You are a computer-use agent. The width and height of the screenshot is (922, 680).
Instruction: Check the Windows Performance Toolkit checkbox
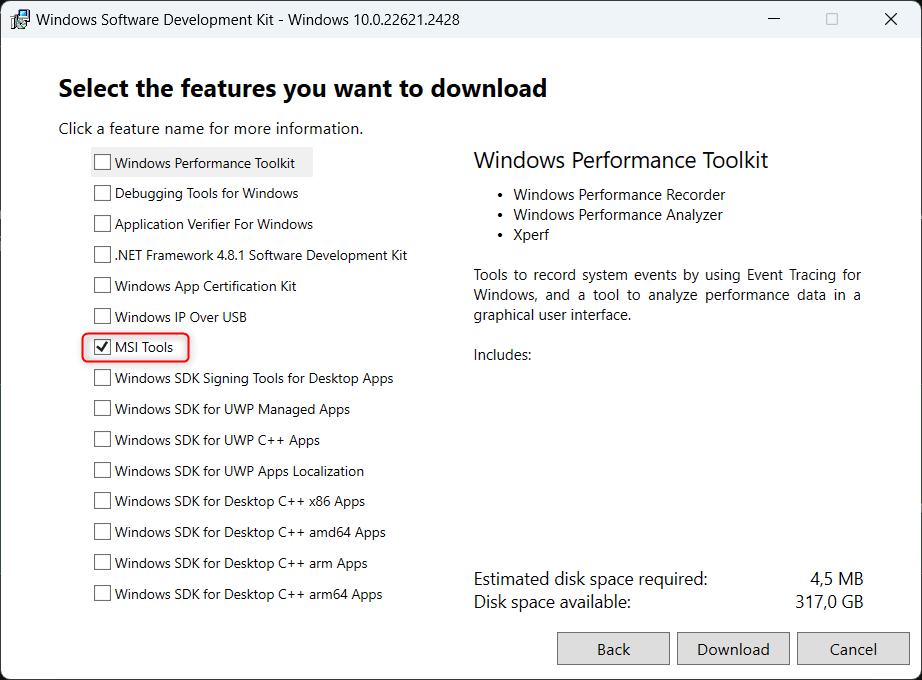pyautogui.click(x=102, y=162)
